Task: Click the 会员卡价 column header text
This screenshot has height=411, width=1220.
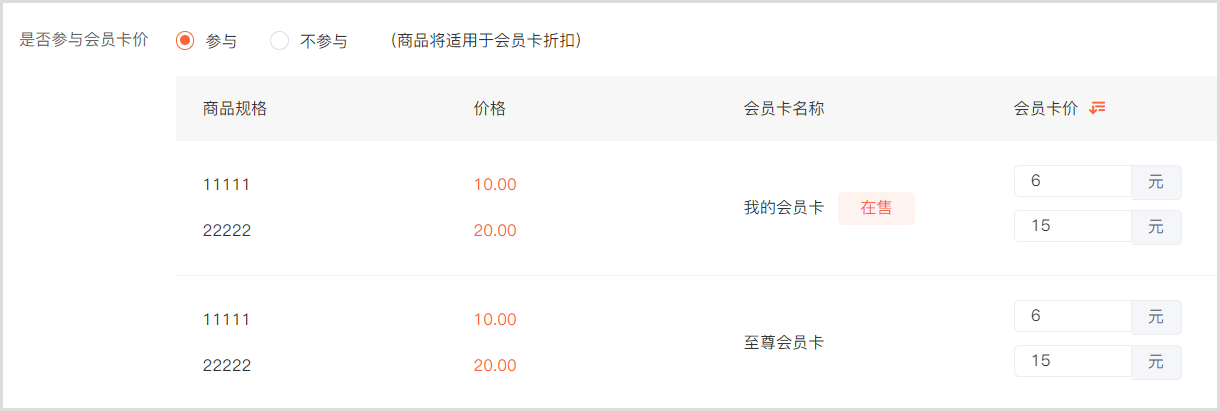Action: 1046,109
